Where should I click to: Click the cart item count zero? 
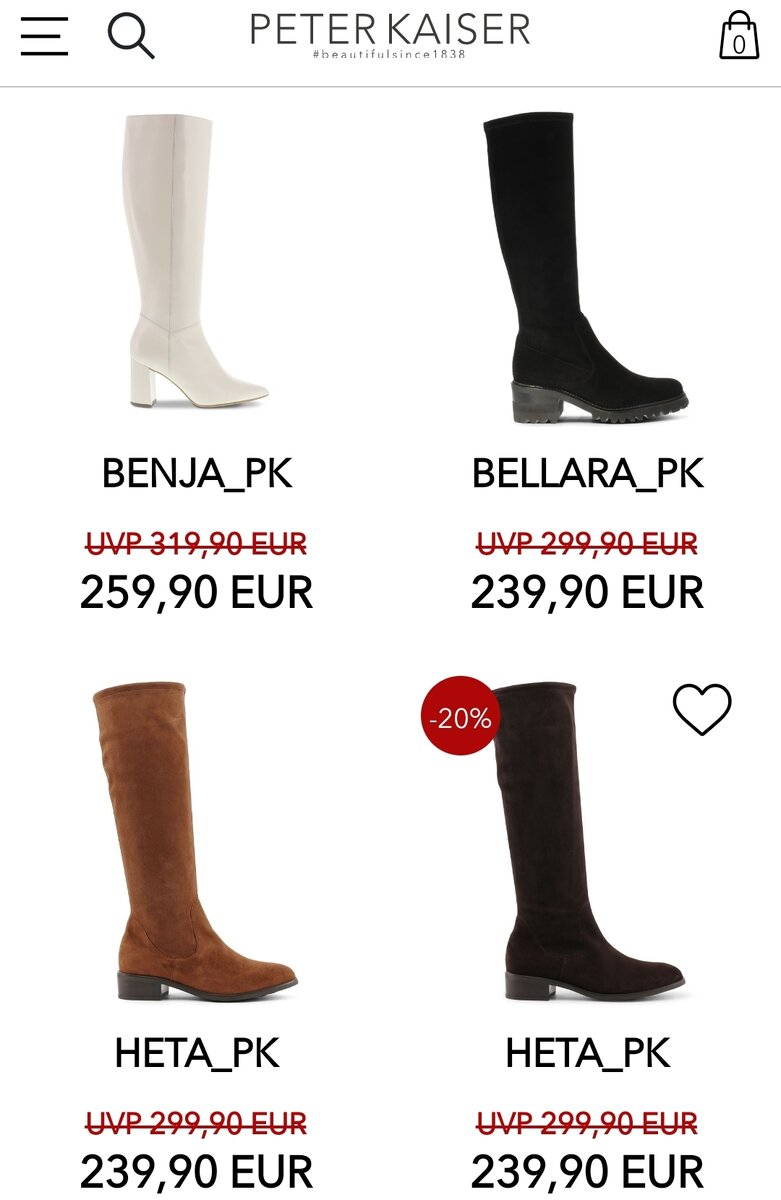[x=739, y=44]
